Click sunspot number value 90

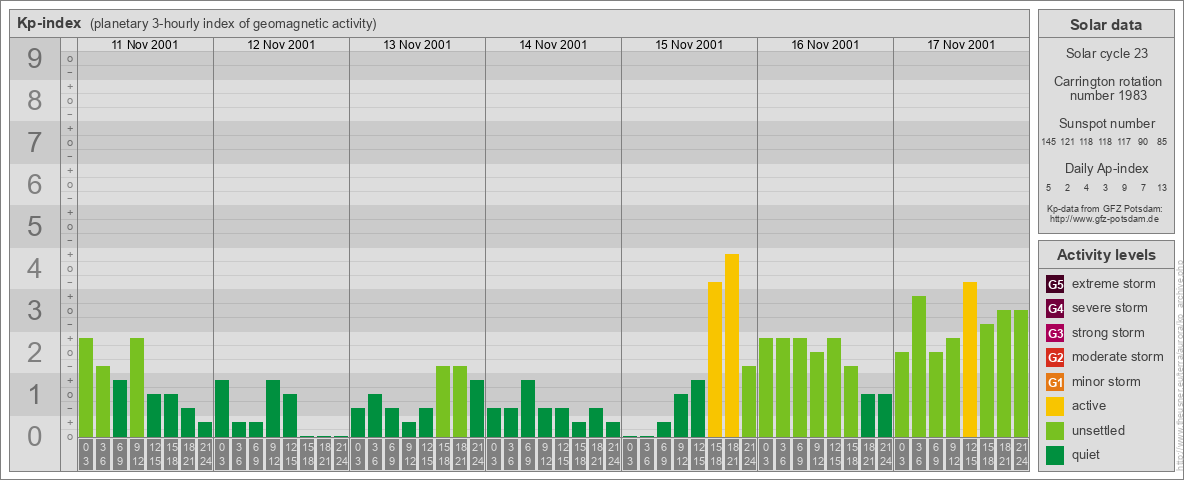tap(1143, 142)
